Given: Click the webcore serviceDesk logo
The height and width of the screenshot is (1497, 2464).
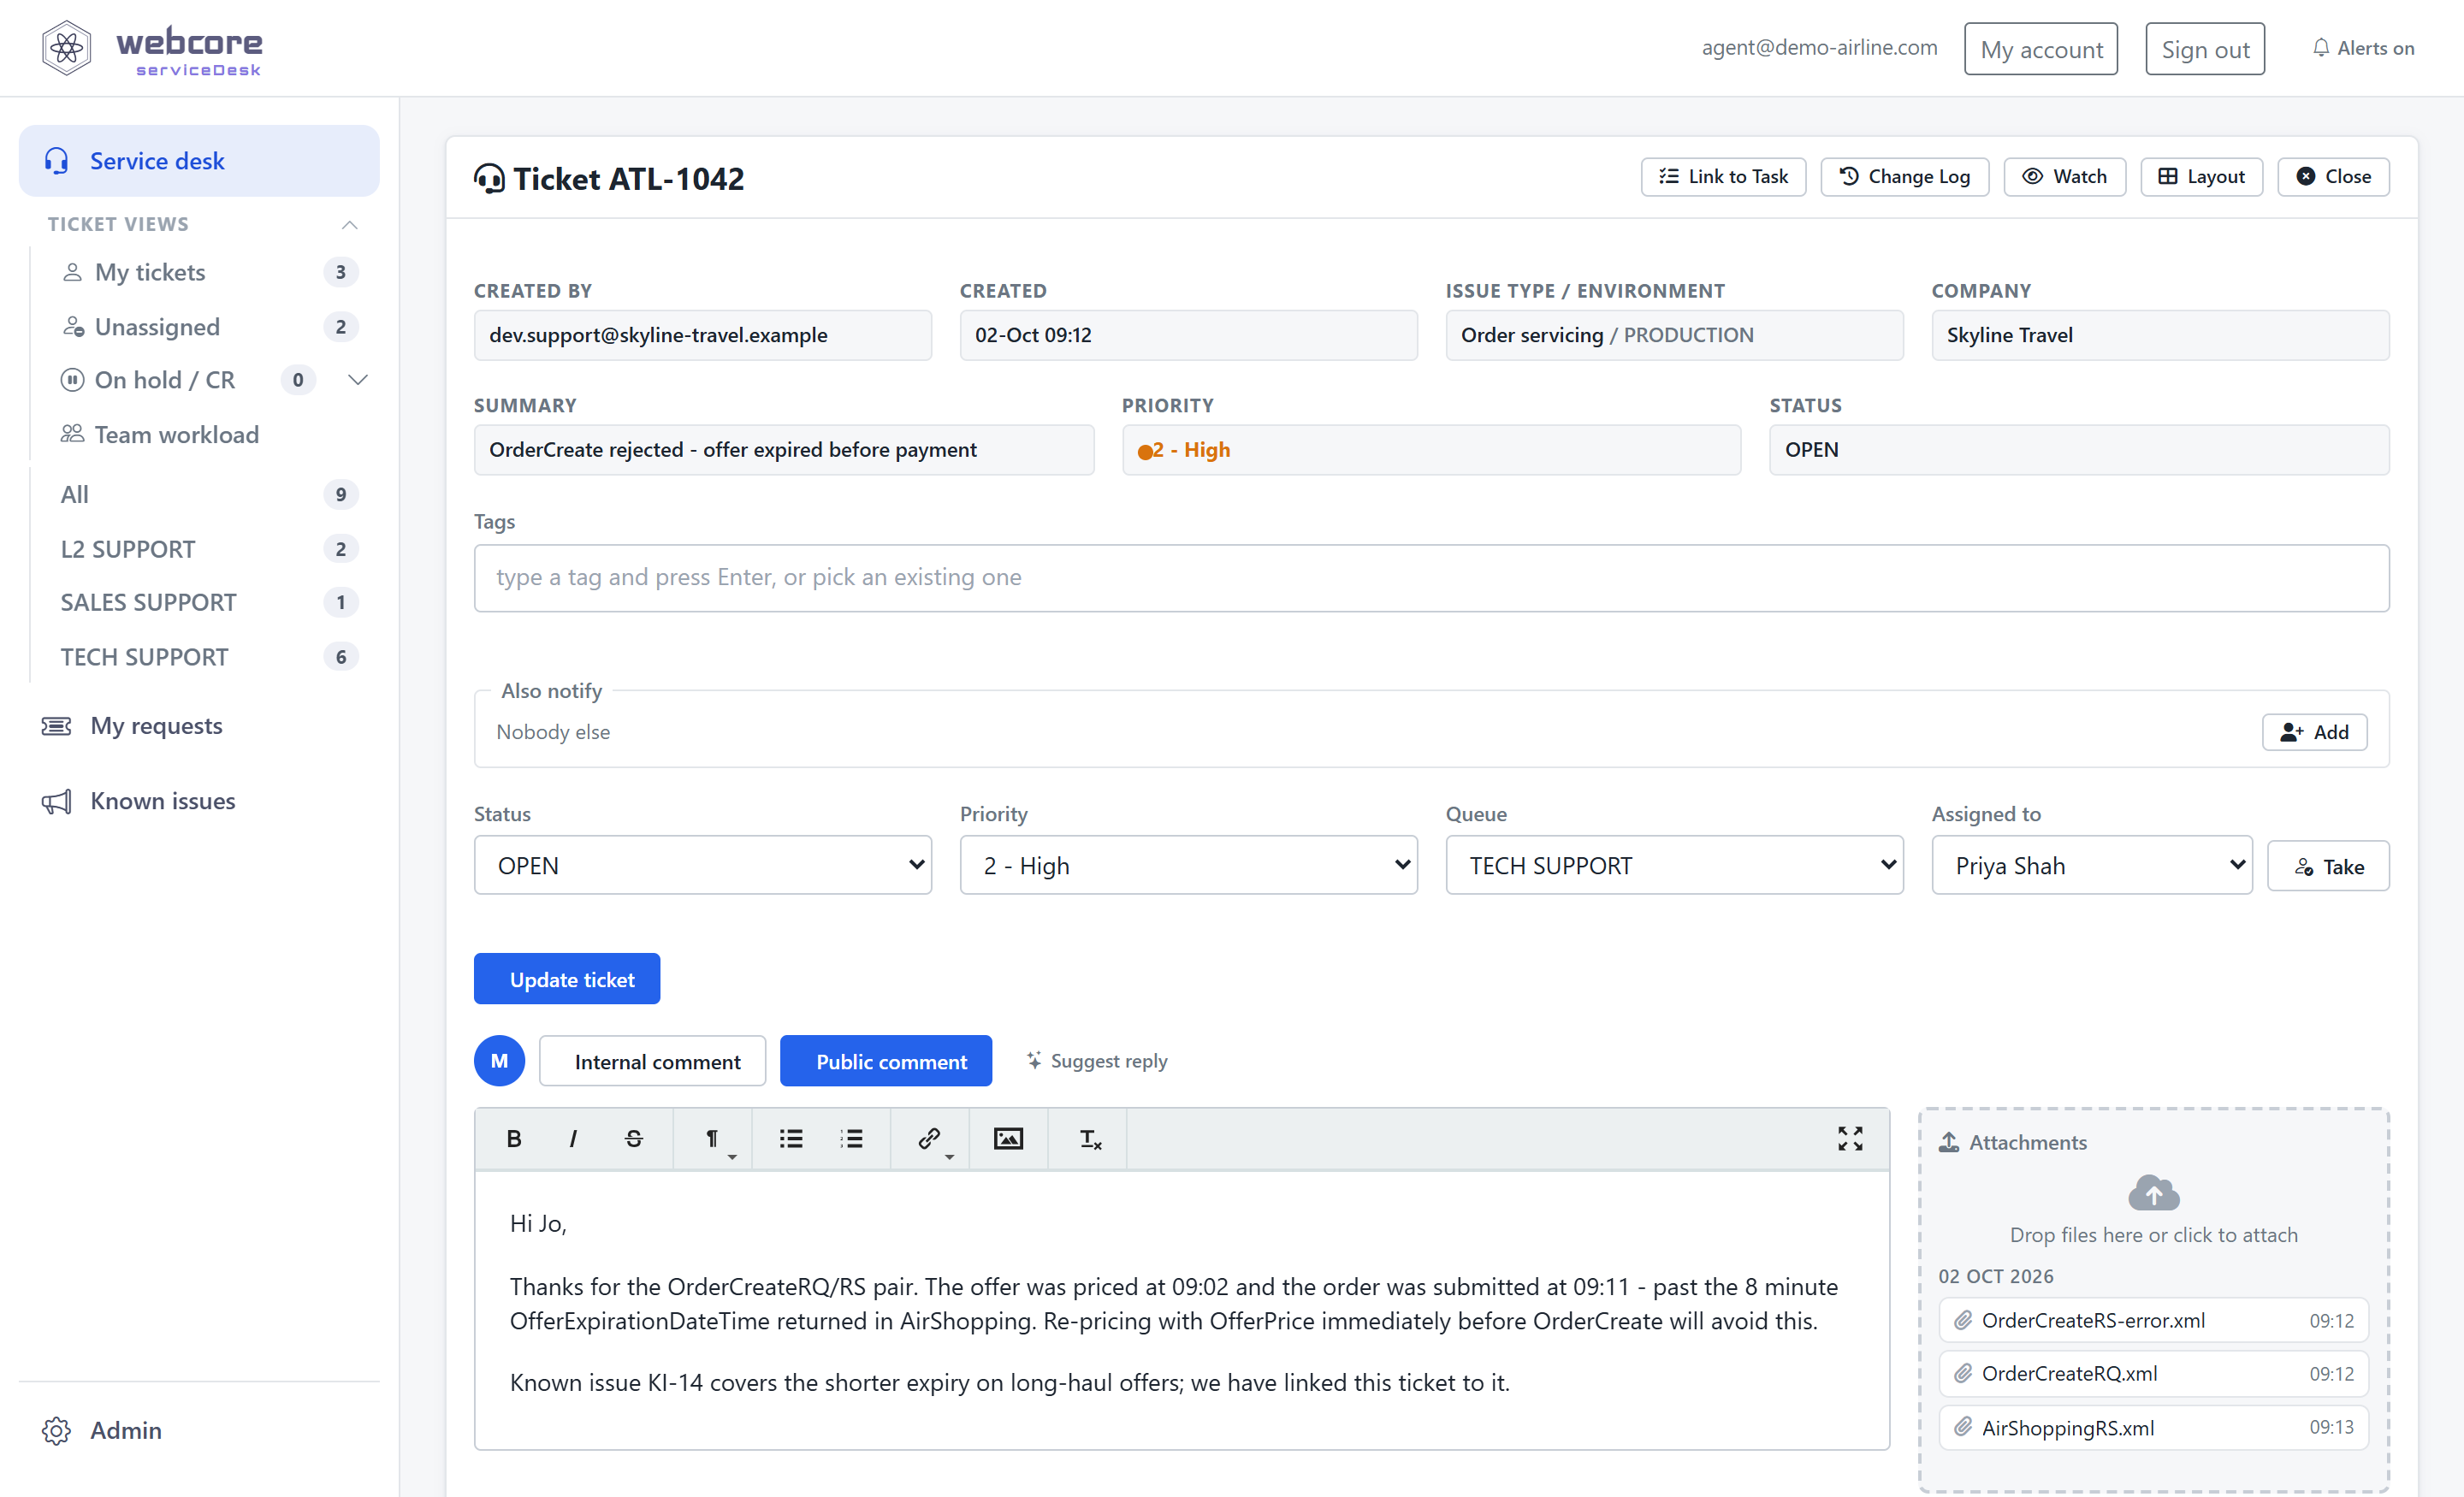Looking at the screenshot, I should [152, 48].
